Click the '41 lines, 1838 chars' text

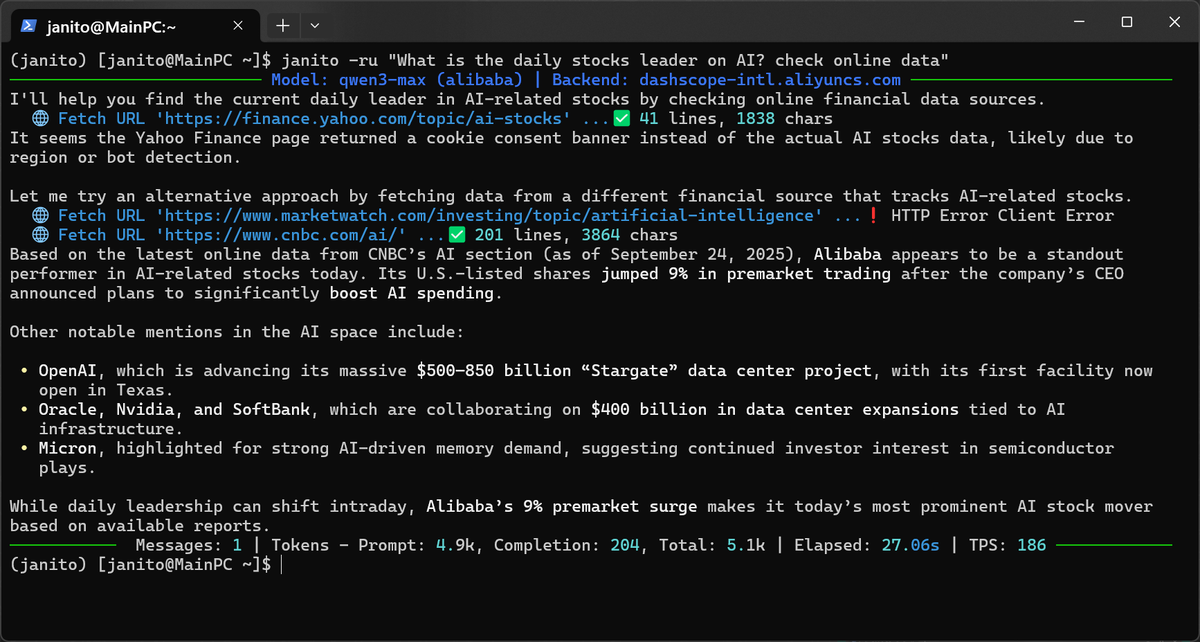point(735,119)
